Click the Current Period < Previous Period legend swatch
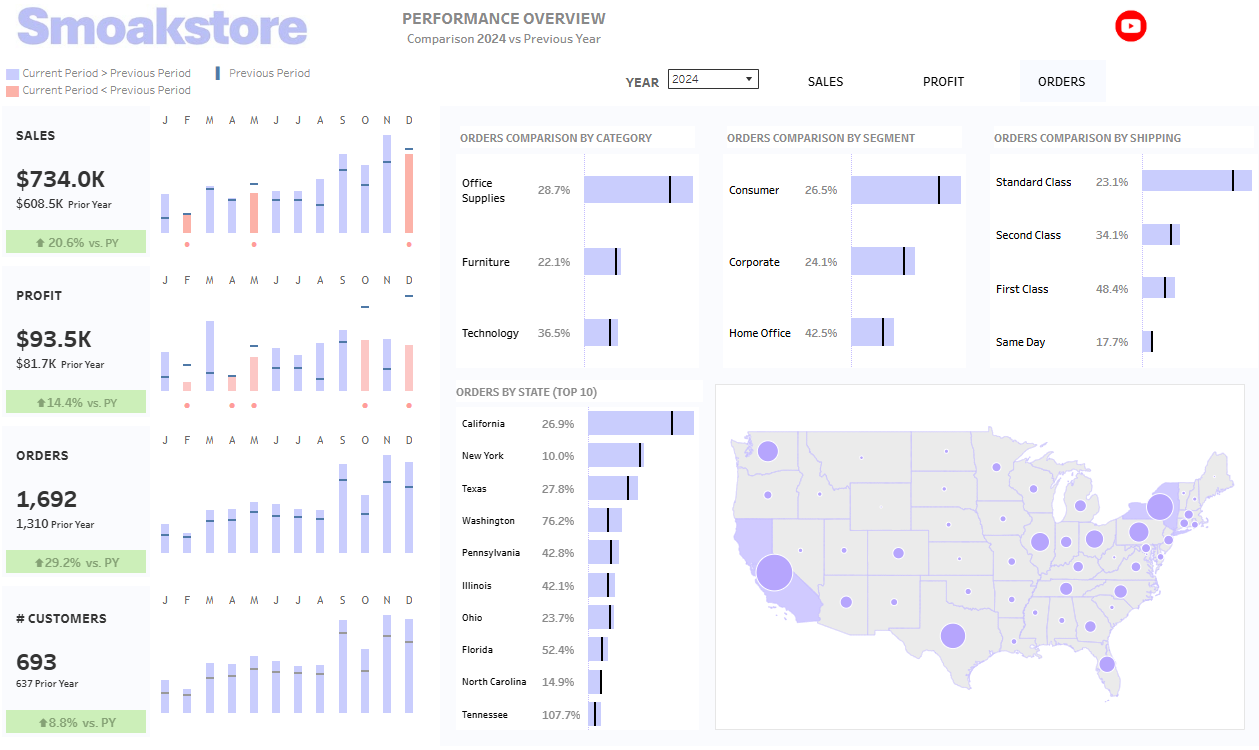This screenshot has height=750, width=1259. click(x=12, y=91)
